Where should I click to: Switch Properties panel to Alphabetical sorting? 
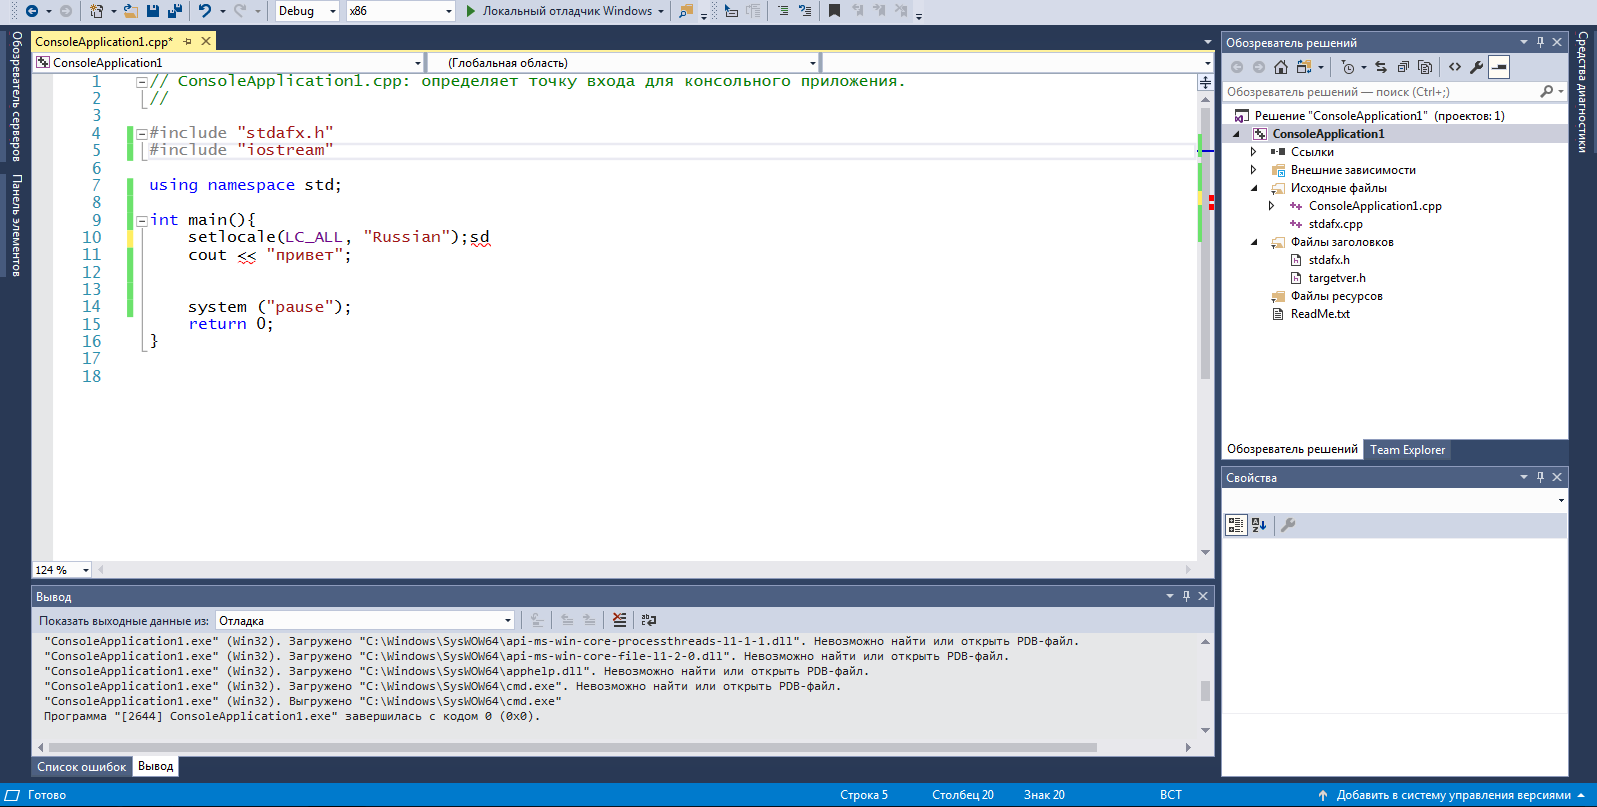[1259, 525]
